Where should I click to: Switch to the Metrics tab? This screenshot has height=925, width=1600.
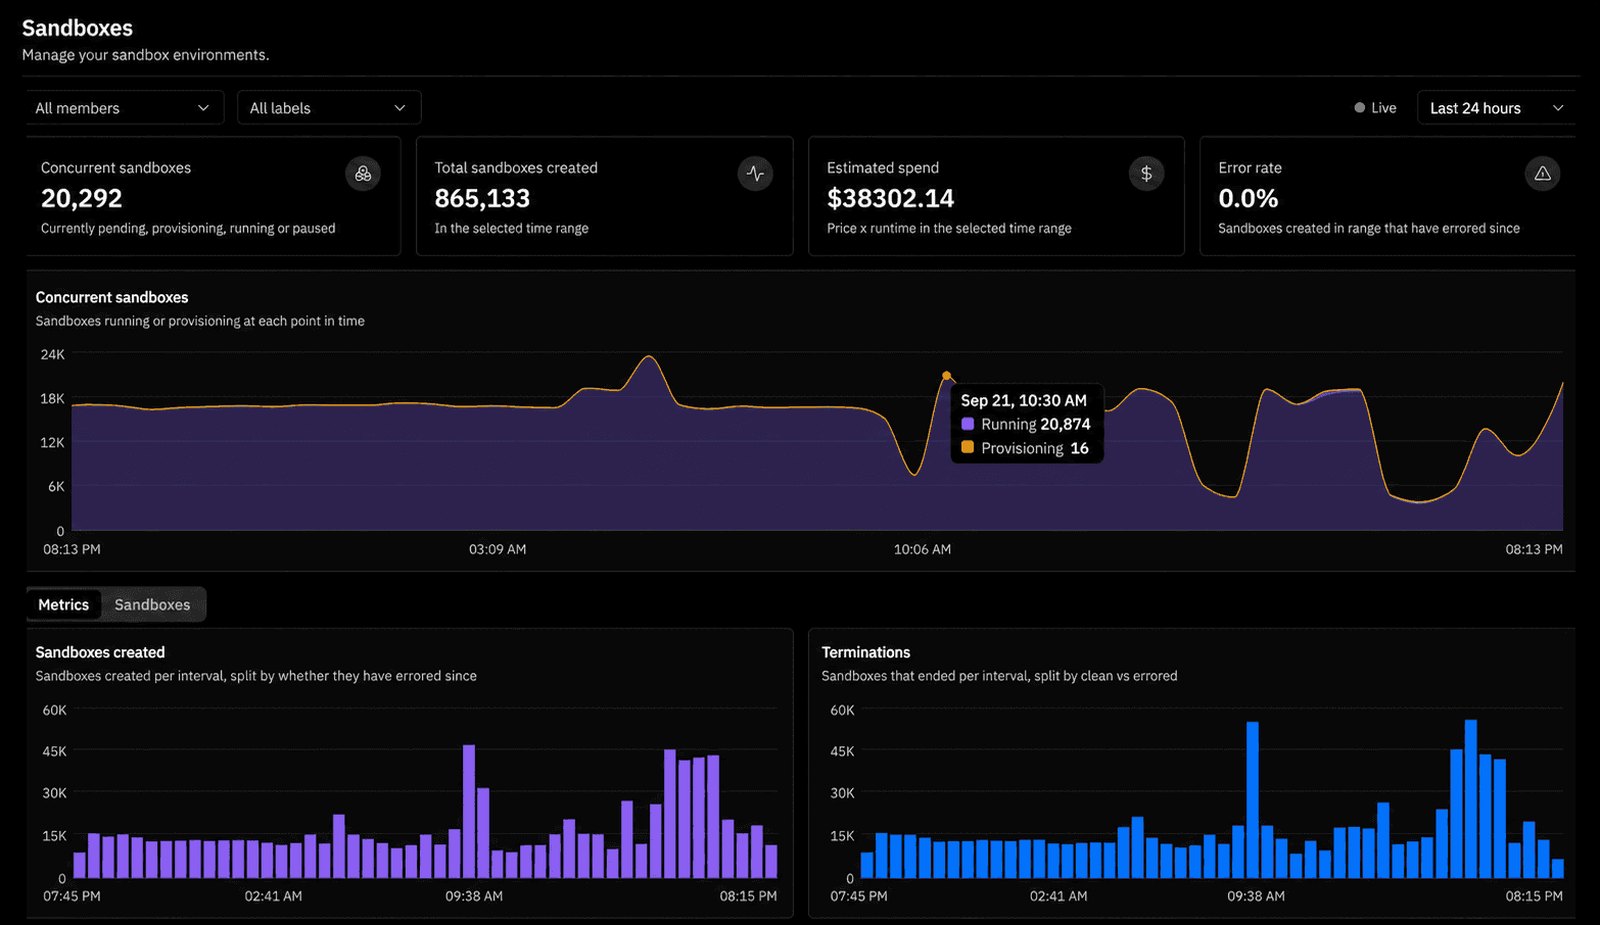coord(63,605)
